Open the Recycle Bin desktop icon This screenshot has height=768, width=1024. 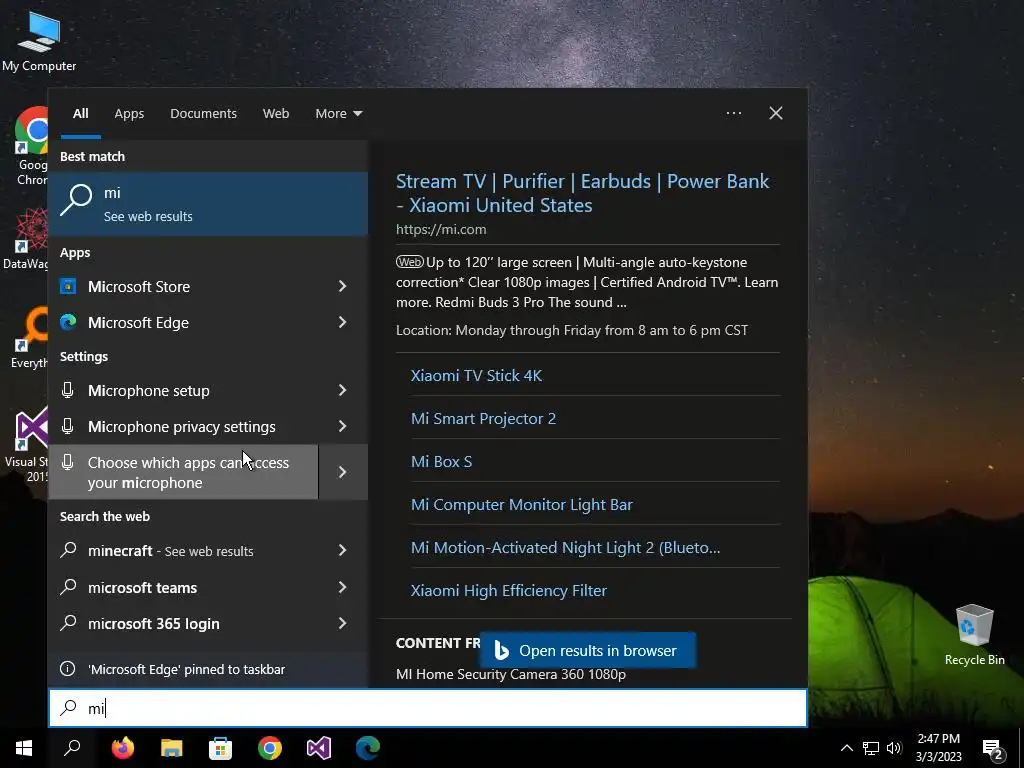(974, 633)
